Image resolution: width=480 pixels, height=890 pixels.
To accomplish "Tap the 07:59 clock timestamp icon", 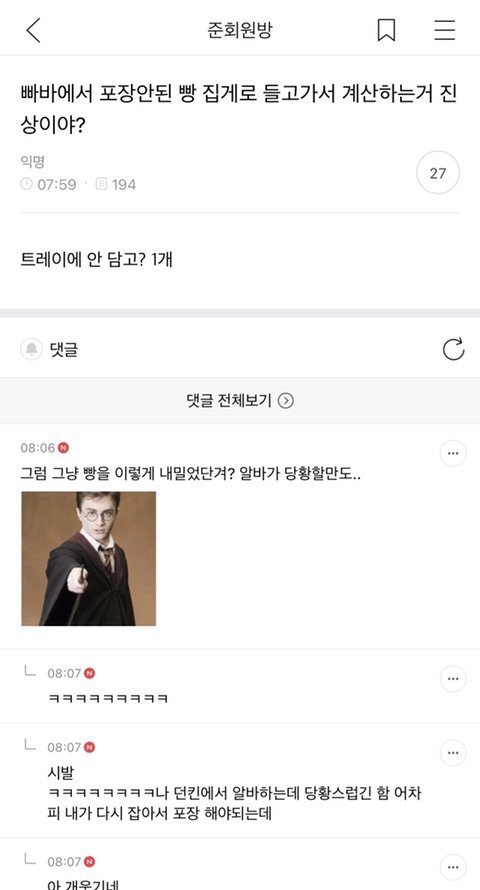I will point(26,184).
